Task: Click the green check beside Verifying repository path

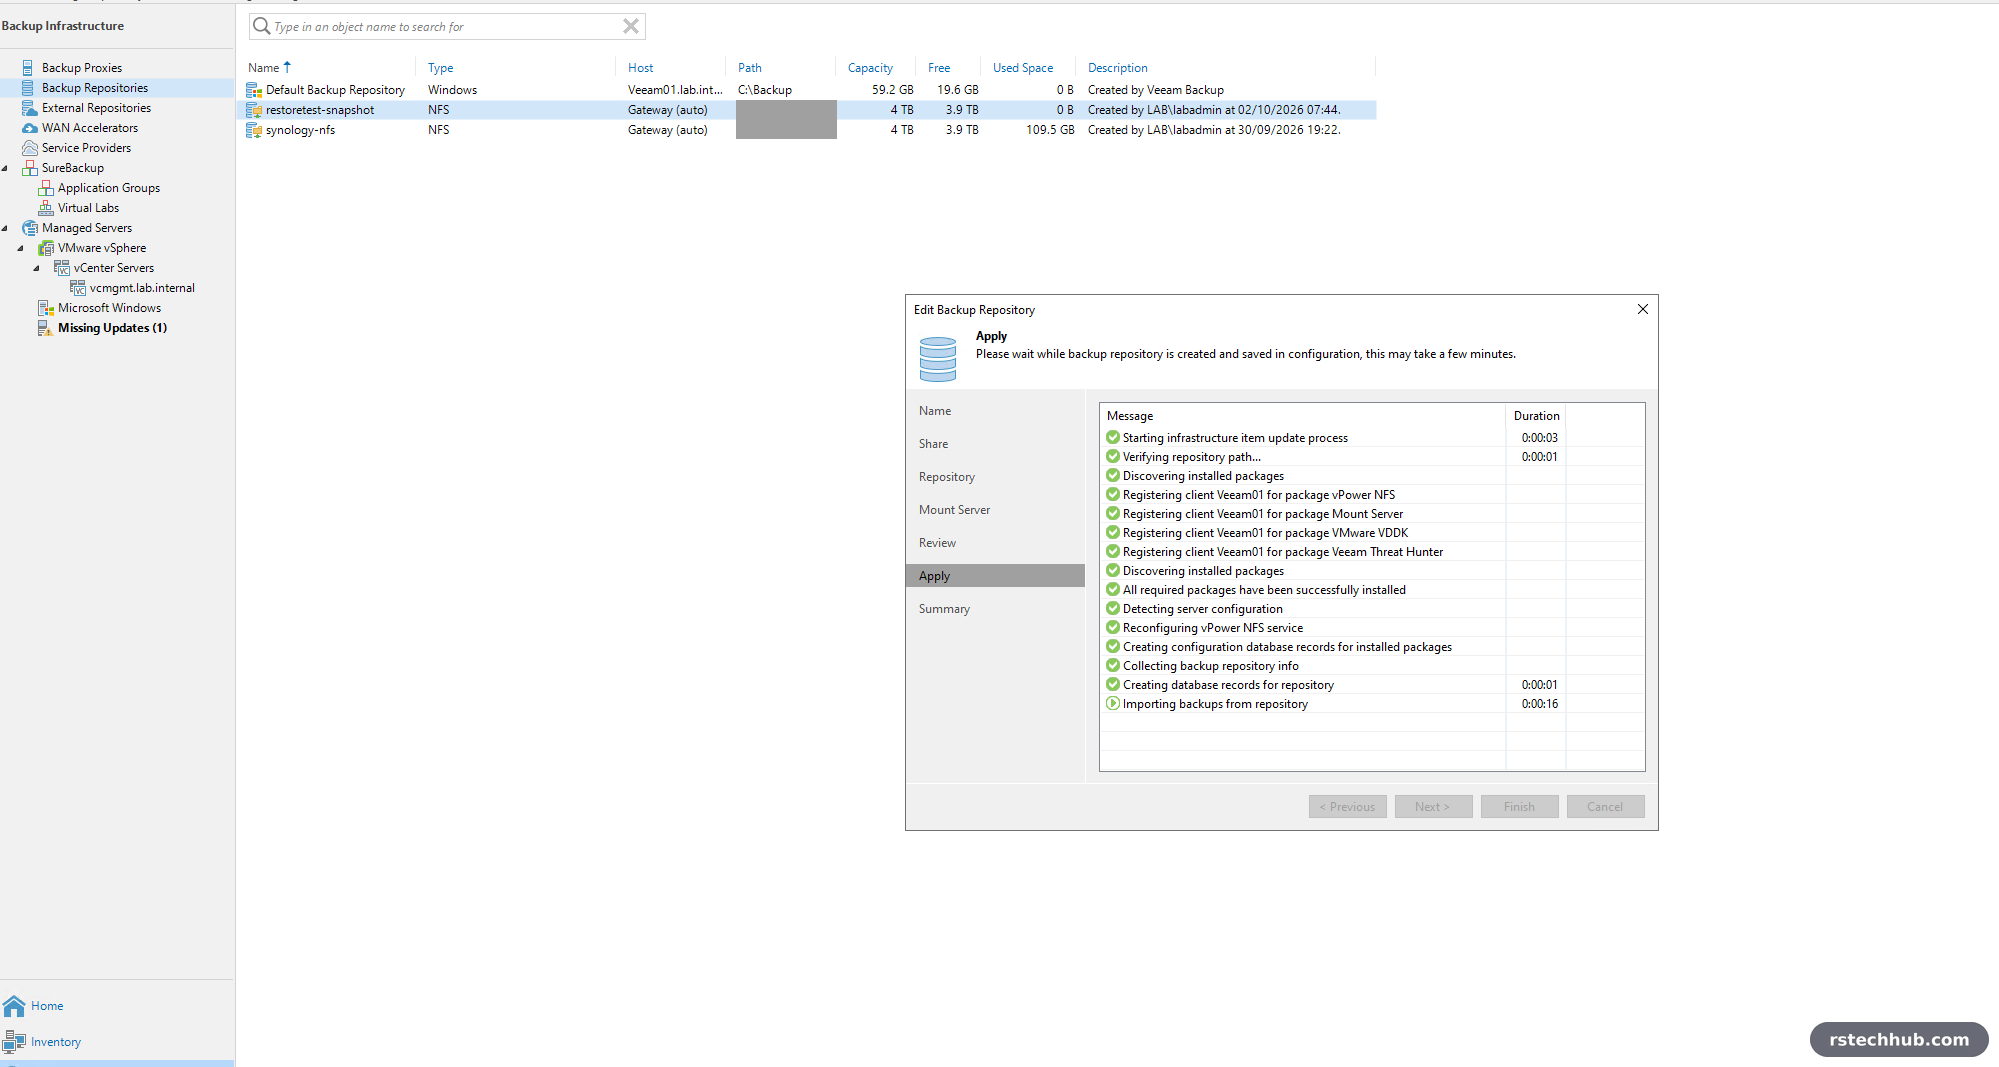Action: [x=1113, y=457]
